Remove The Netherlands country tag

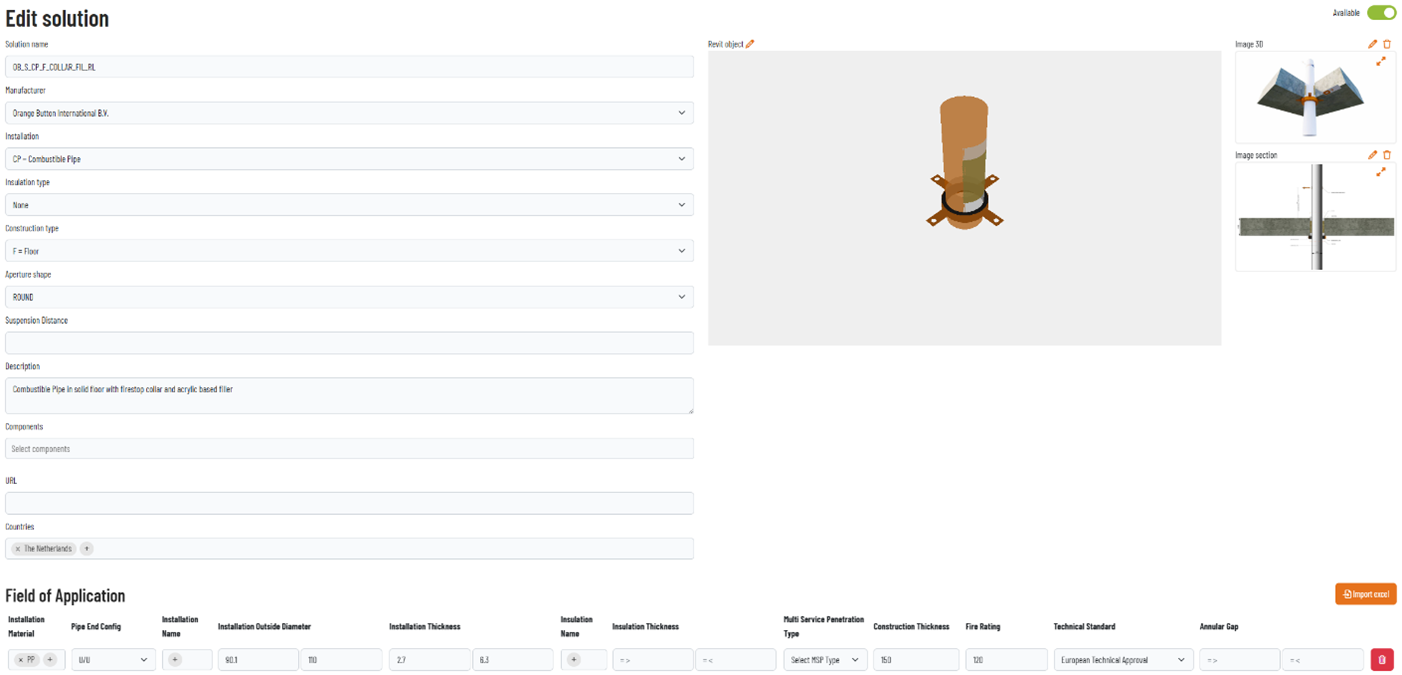click(x=18, y=549)
